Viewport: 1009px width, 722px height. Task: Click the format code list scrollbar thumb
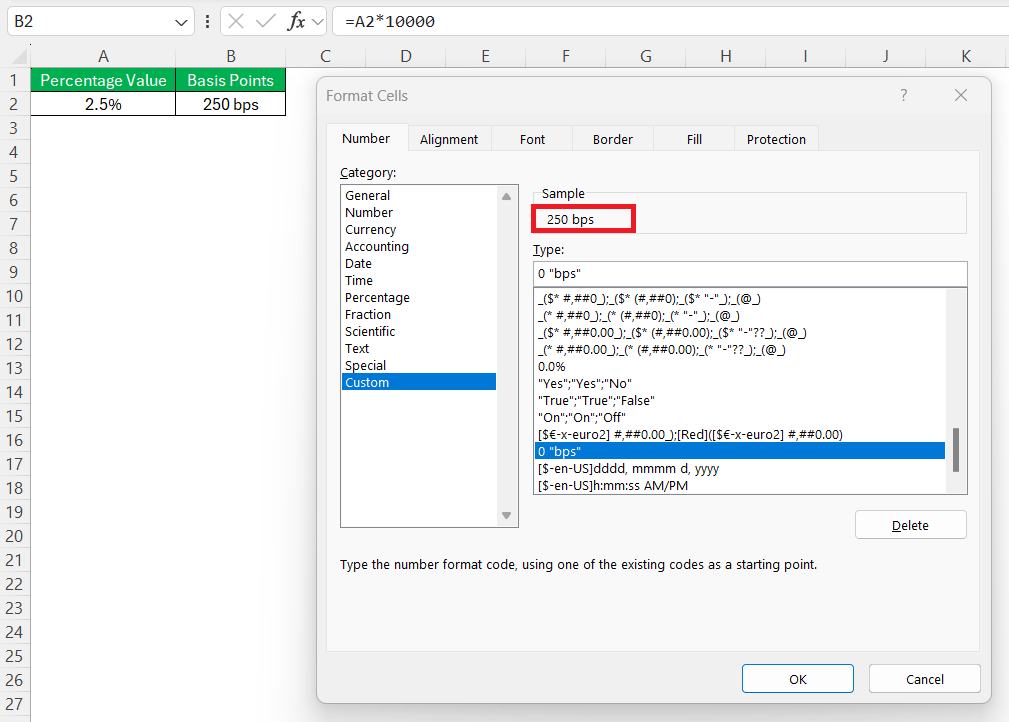coord(956,450)
